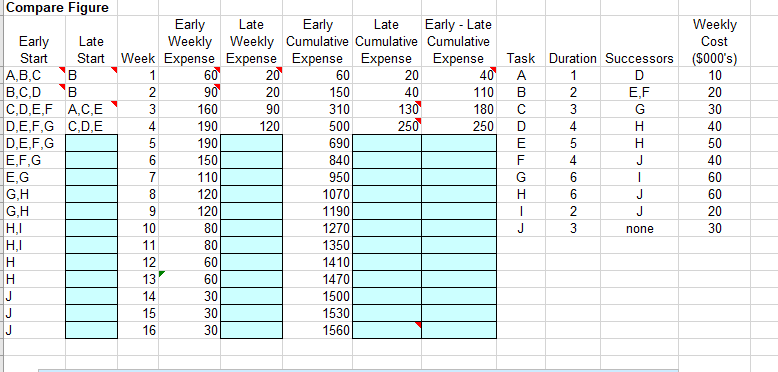Select Early Weekly Expense value 150
This screenshot has height=372, width=778.
tap(190, 160)
